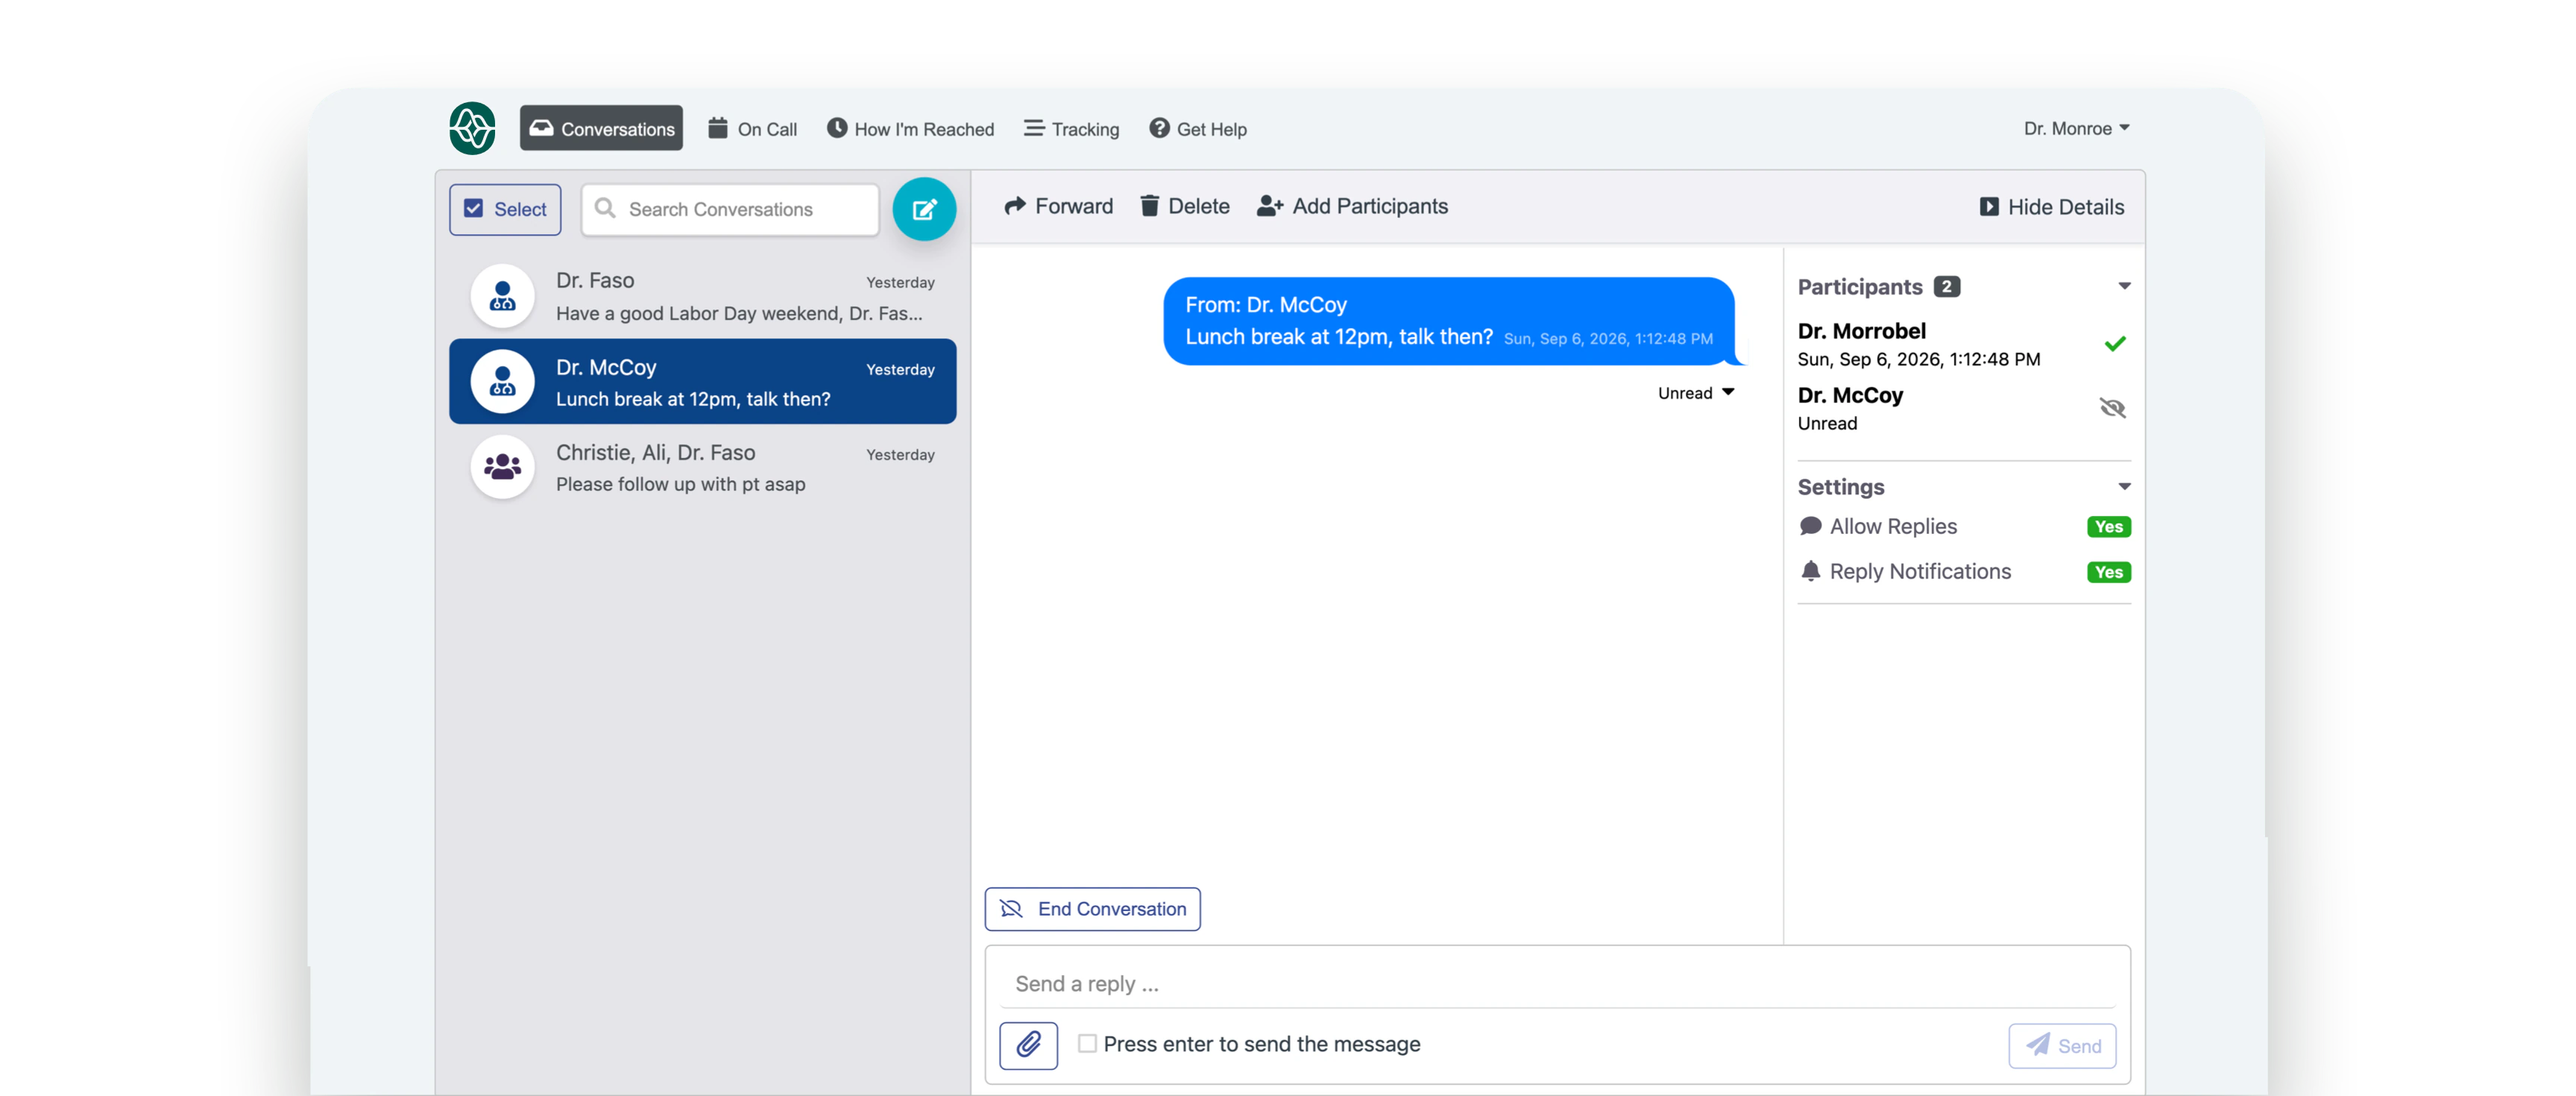Collapse the Participants section

coord(2124,286)
